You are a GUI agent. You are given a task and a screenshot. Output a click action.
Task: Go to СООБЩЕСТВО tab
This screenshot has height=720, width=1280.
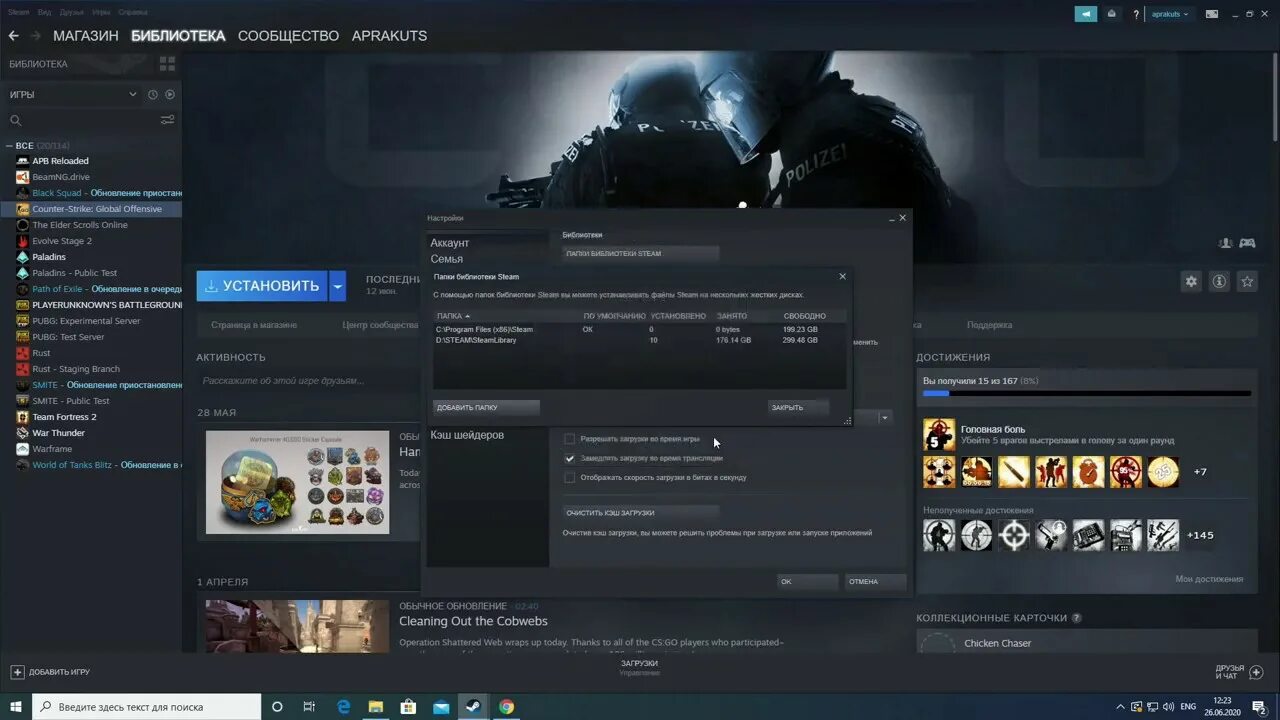[288, 36]
